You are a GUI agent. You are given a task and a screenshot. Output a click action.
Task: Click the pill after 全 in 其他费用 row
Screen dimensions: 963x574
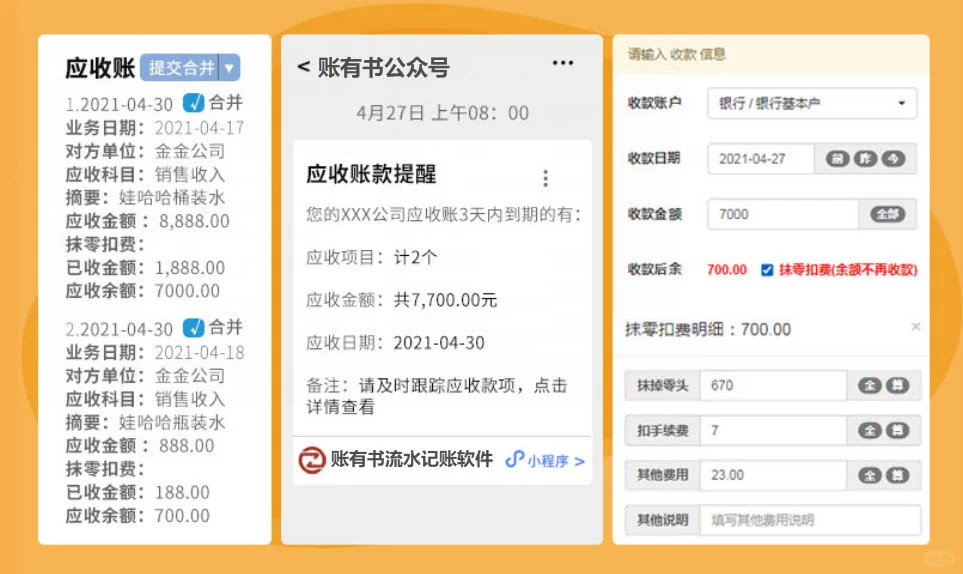pos(897,475)
